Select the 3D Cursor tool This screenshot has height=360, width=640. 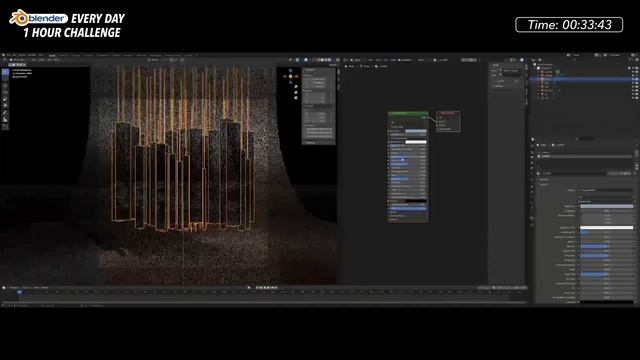[x=5, y=79]
